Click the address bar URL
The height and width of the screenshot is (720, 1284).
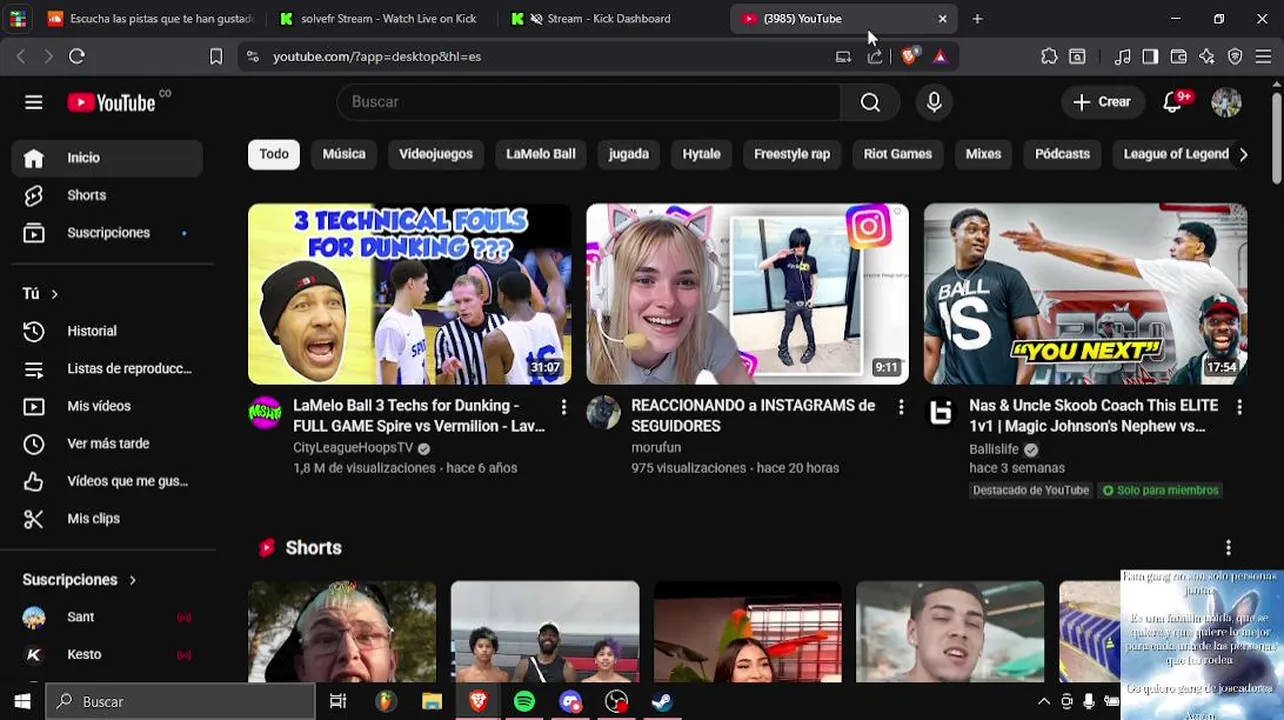(377, 57)
